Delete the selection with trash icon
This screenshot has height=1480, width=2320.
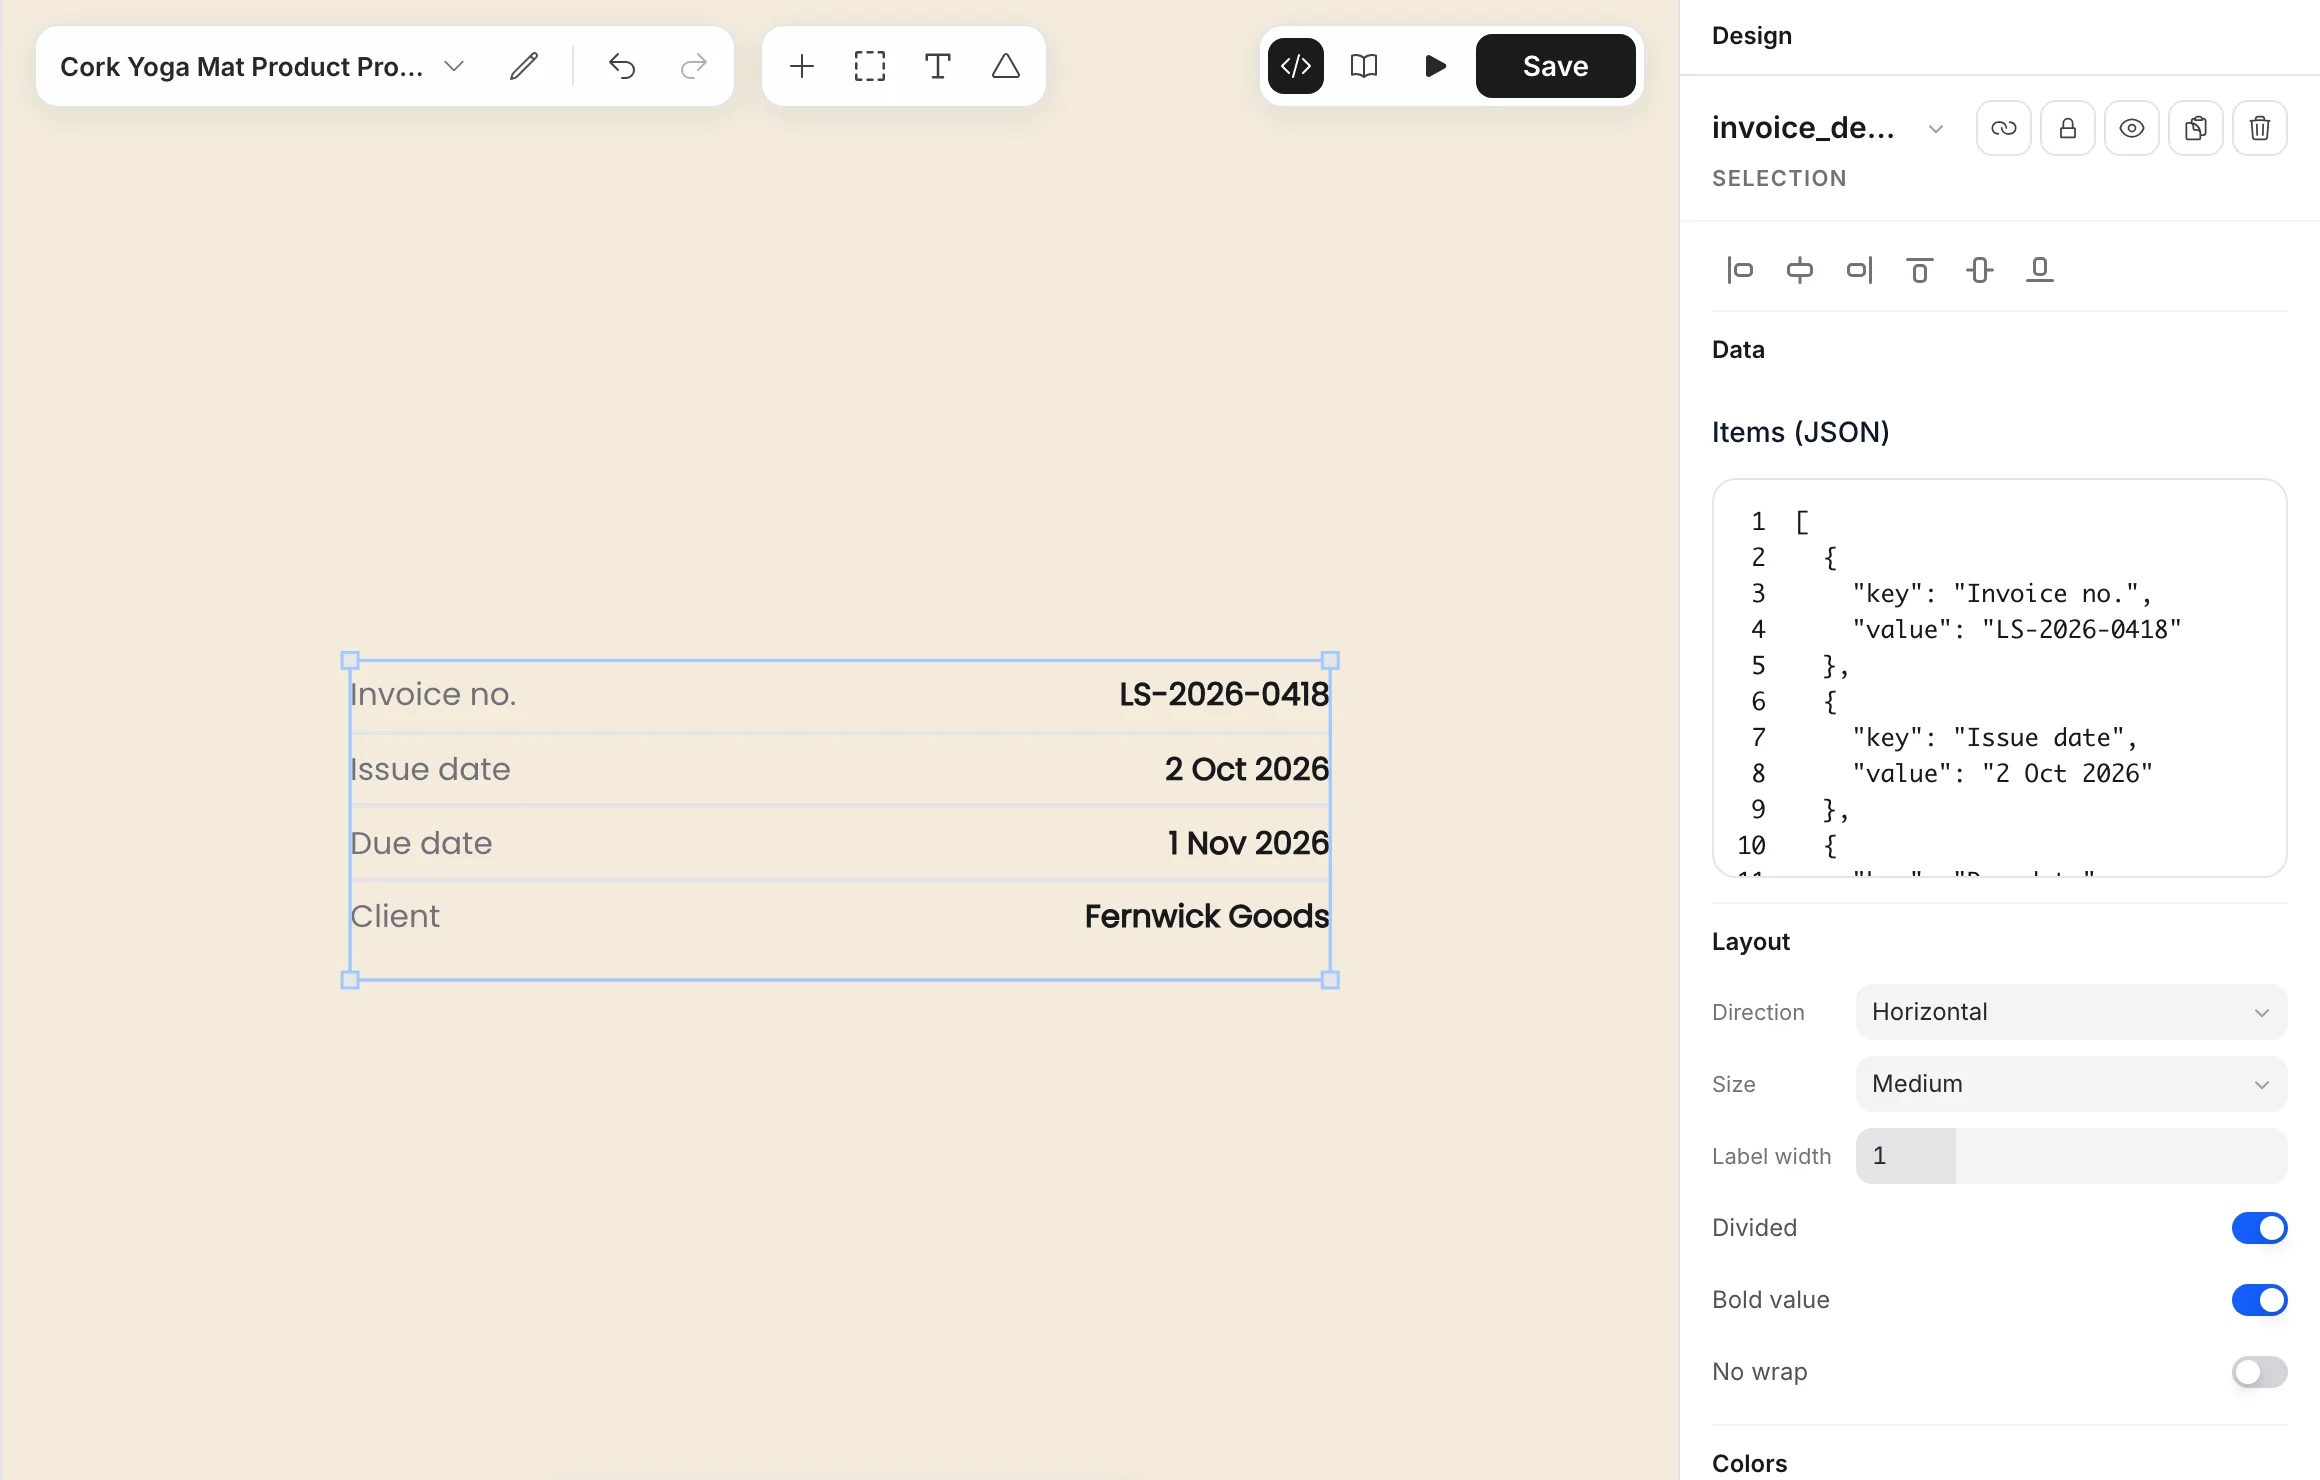pyautogui.click(x=2260, y=128)
